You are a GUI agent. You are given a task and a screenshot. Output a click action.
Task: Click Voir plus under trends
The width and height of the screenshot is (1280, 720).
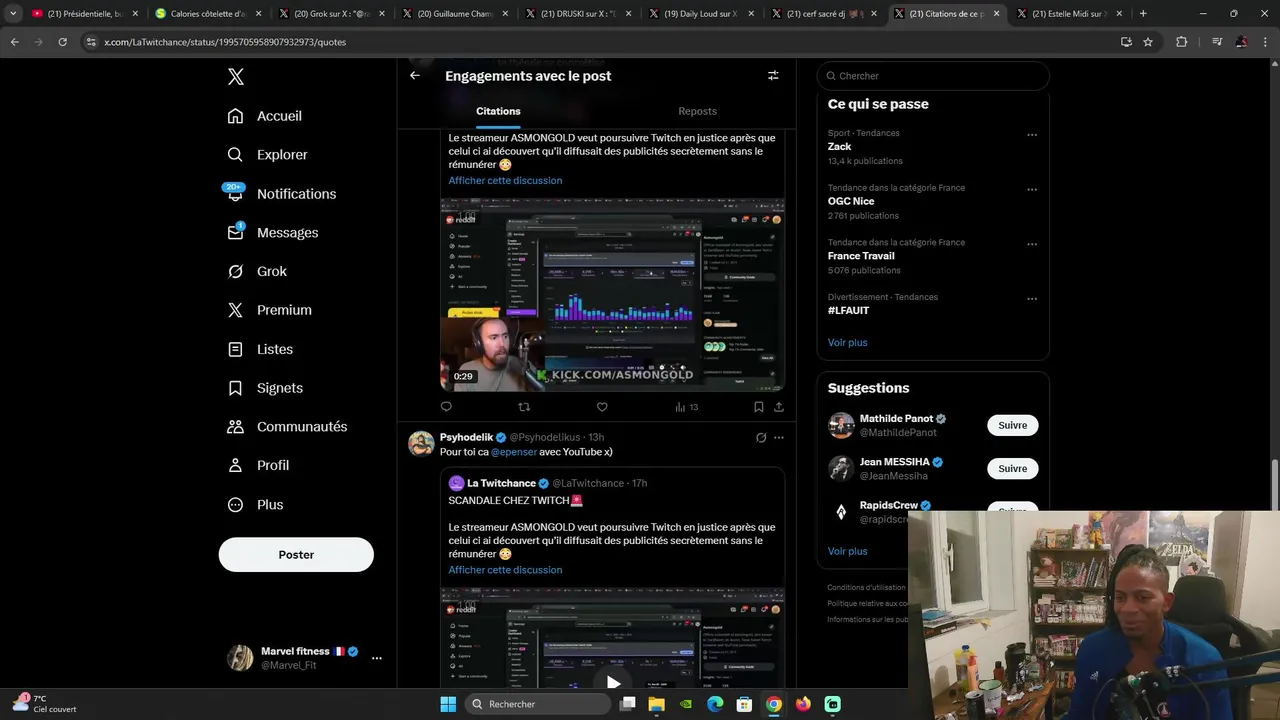click(847, 342)
